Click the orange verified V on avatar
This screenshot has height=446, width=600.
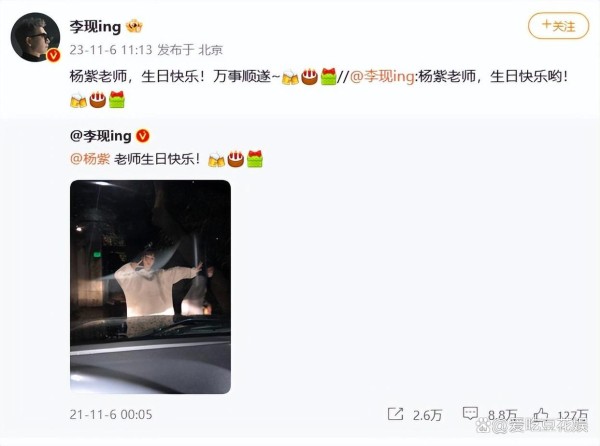[53, 55]
